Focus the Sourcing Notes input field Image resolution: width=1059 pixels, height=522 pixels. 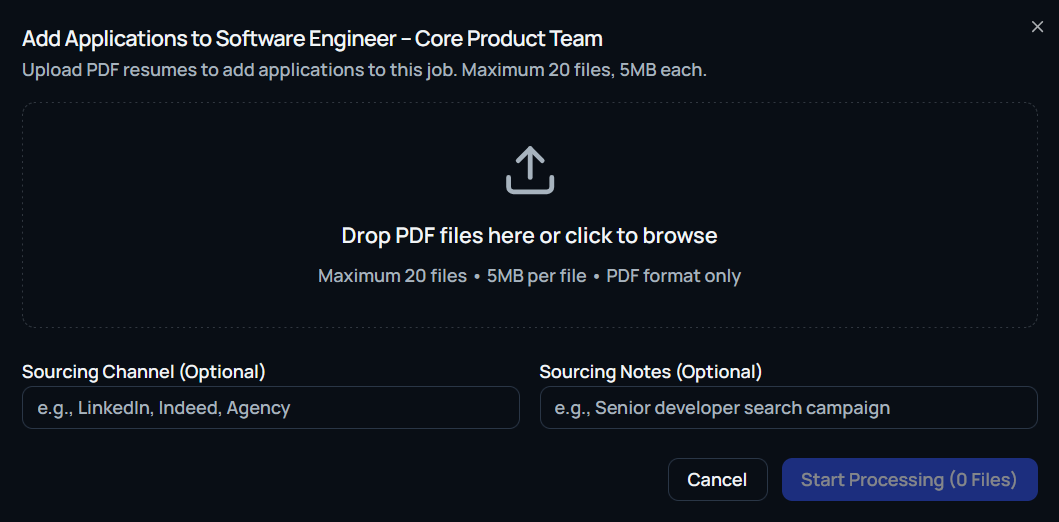point(788,408)
